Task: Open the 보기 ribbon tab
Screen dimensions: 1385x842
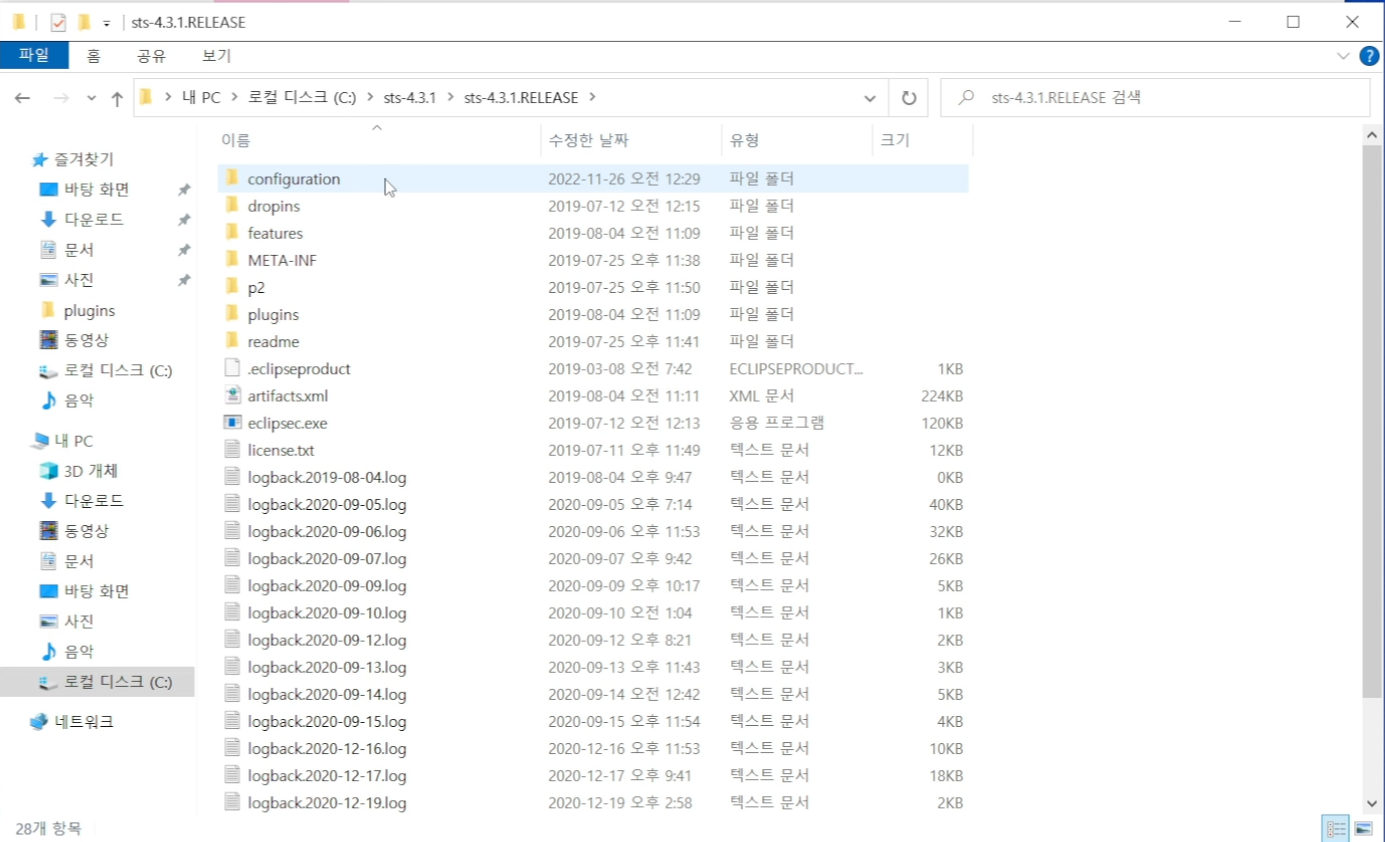Action: [x=216, y=55]
